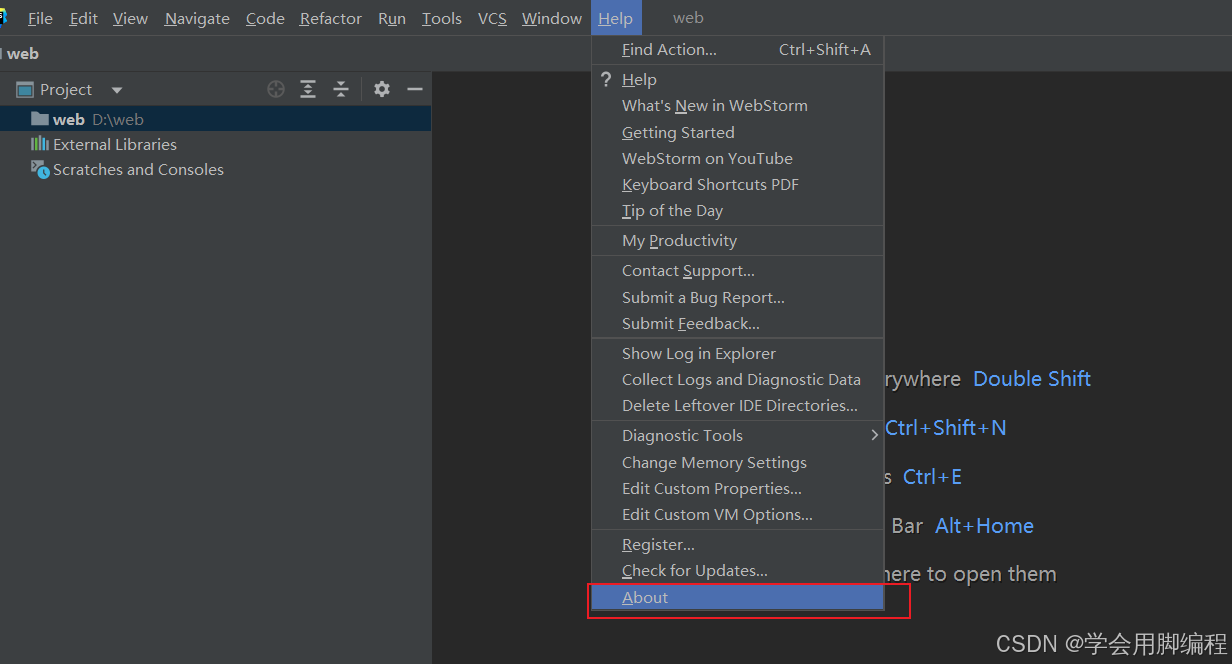Select Getting Started menu entry
1232x664 pixels.
coord(737,132)
